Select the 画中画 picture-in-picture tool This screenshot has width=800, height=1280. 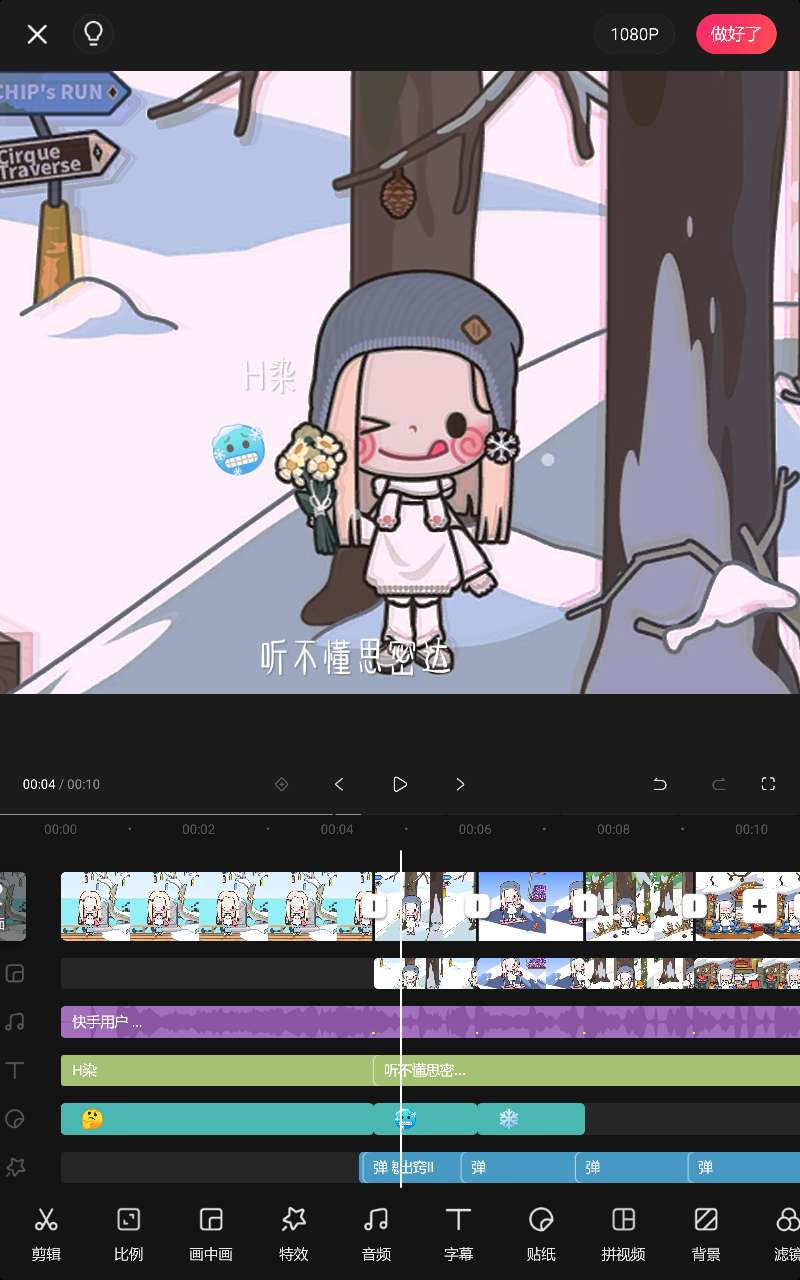(211, 1232)
